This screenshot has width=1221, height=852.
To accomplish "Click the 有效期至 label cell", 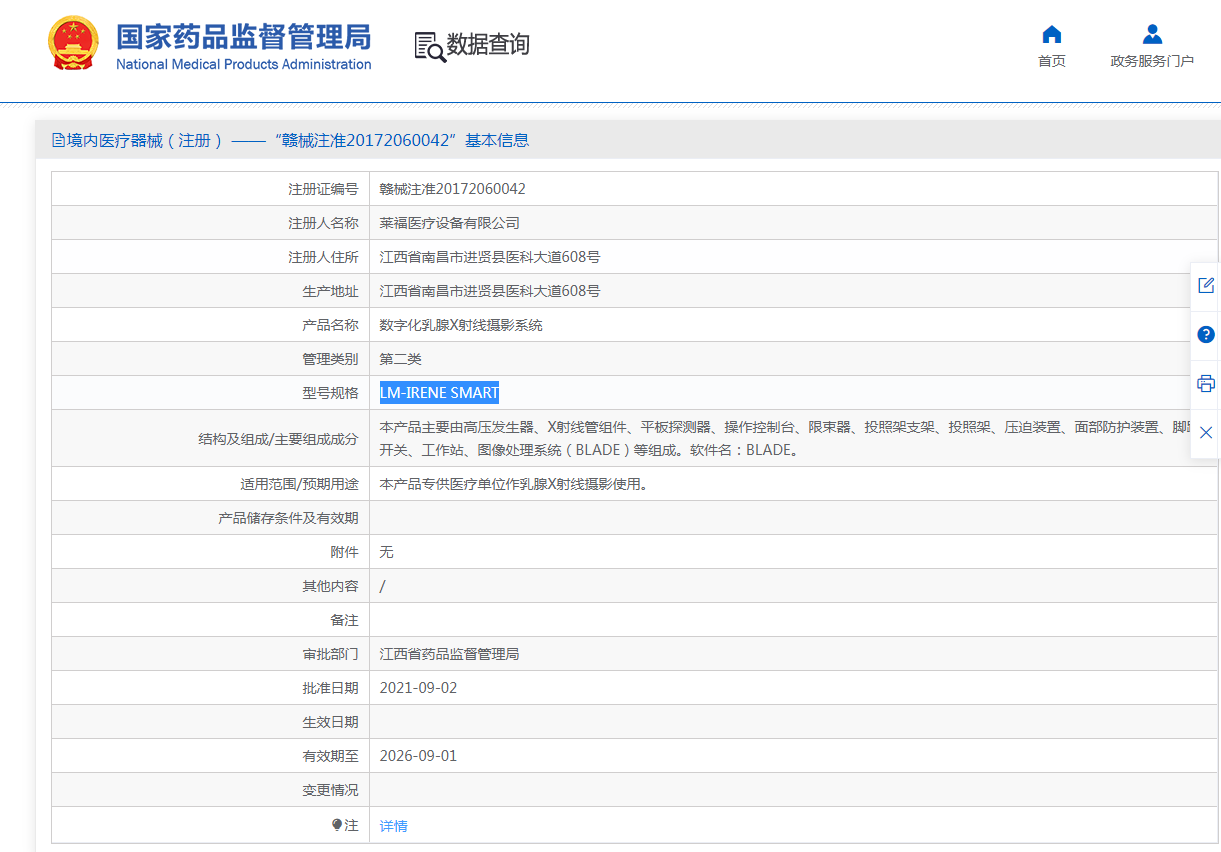I will click(x=211, y=756).
